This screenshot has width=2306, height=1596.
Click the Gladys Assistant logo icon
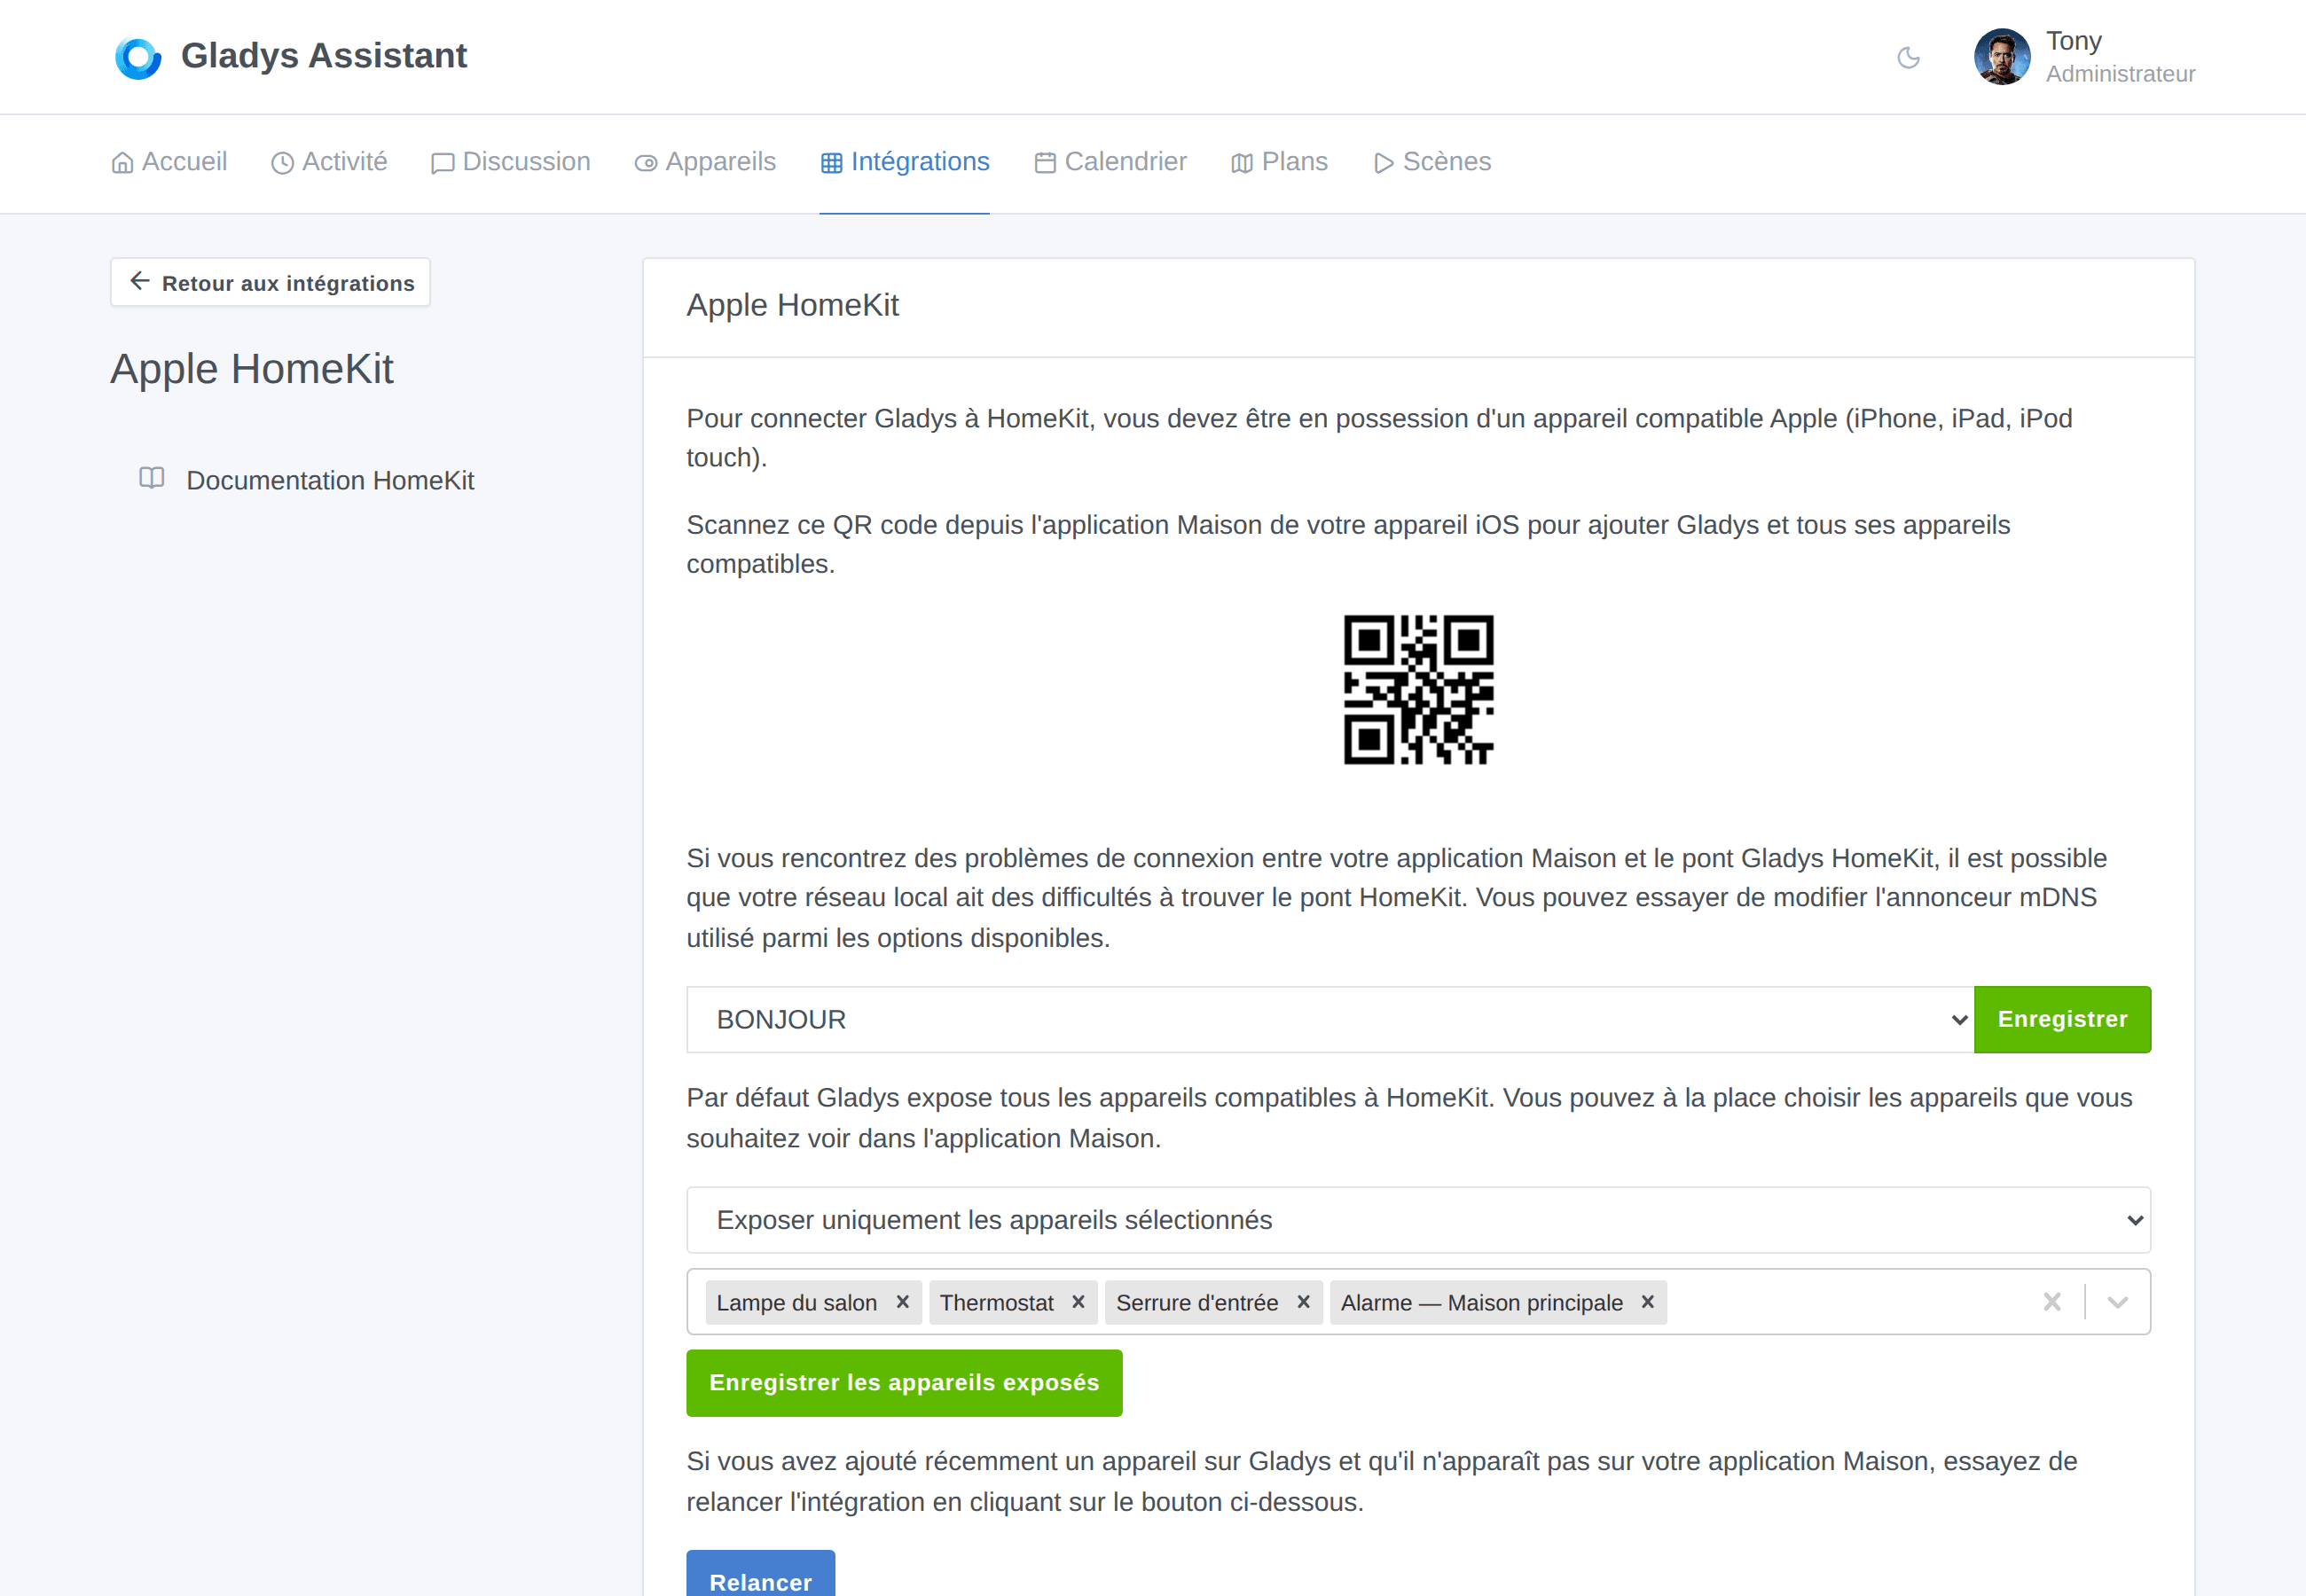pos(138,57)
